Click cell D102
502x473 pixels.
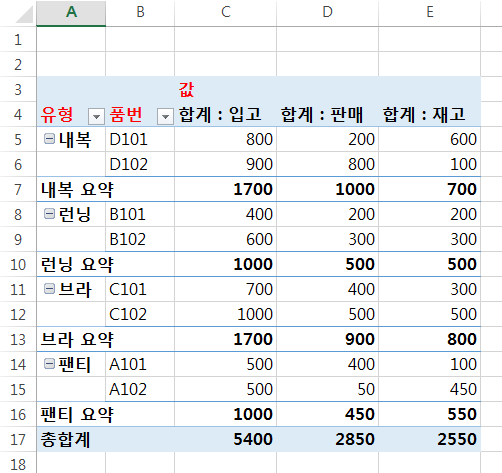(129, 164)
